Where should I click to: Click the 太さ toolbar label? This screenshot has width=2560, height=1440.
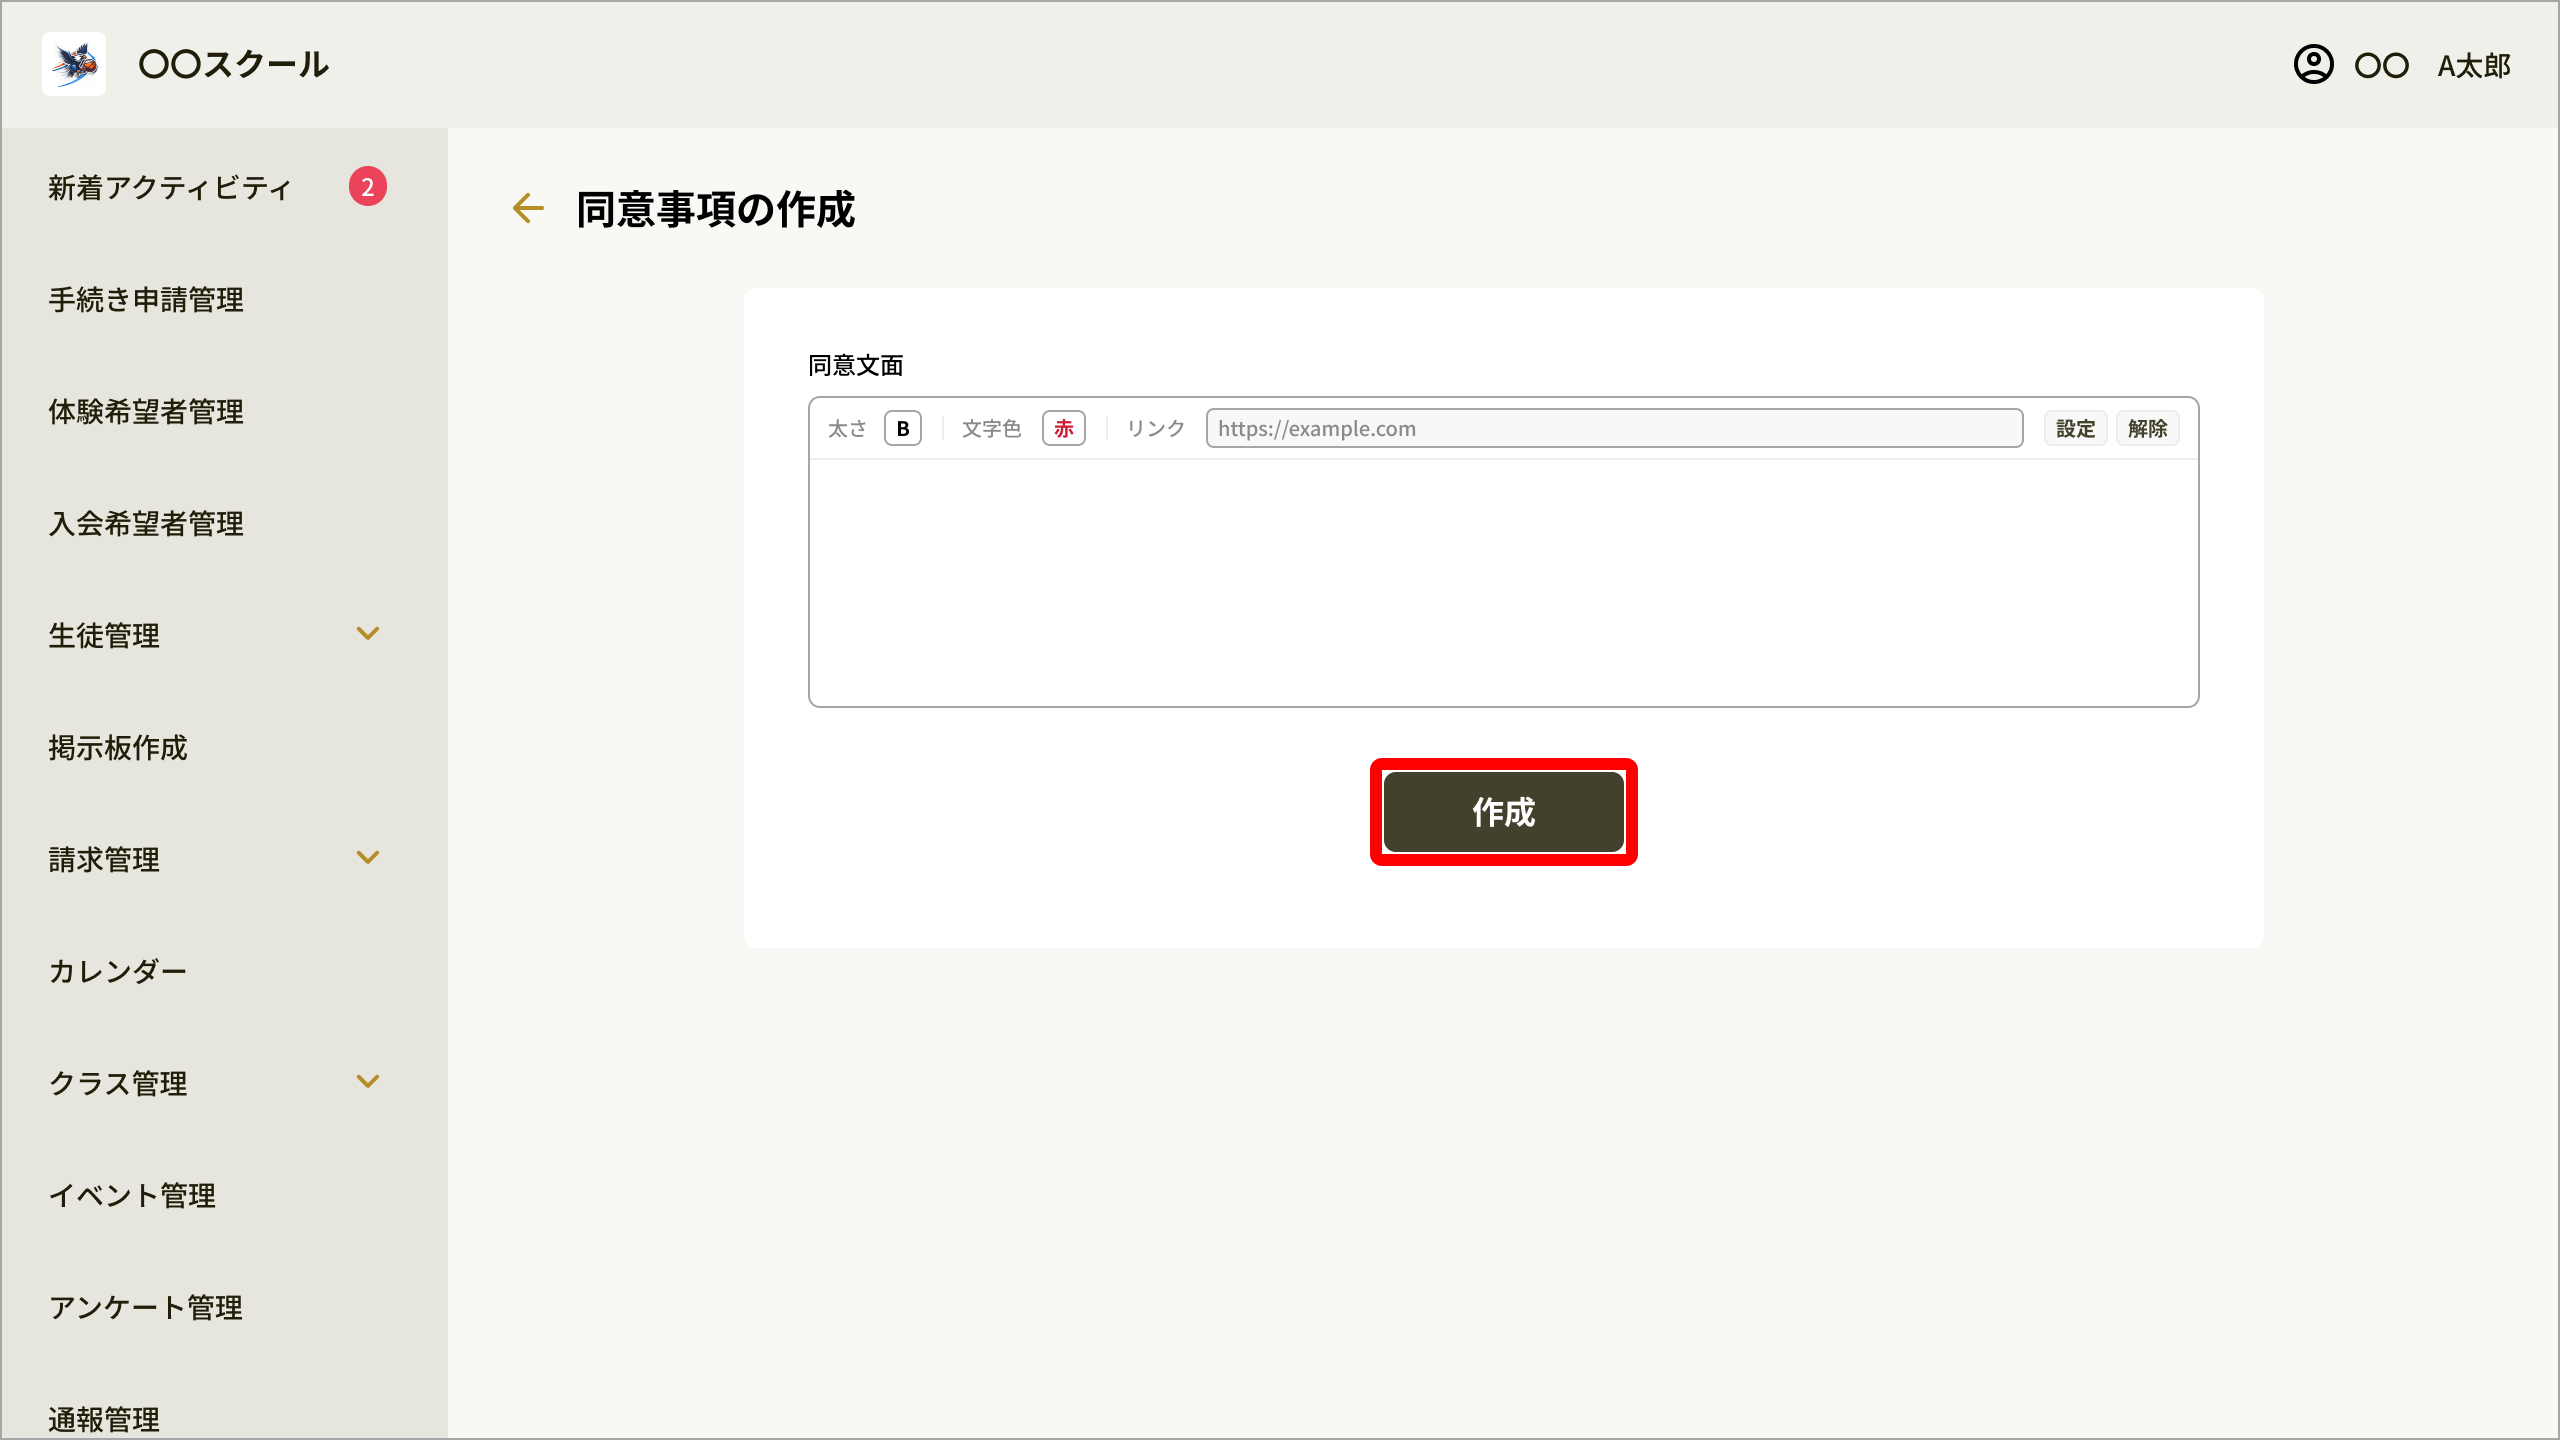pos(847,429)
